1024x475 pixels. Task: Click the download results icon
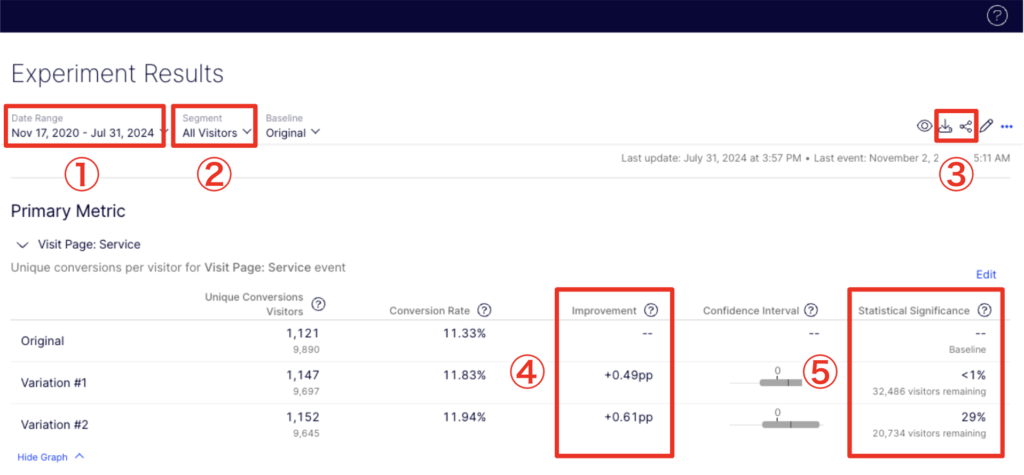click(x=946, y=126)
